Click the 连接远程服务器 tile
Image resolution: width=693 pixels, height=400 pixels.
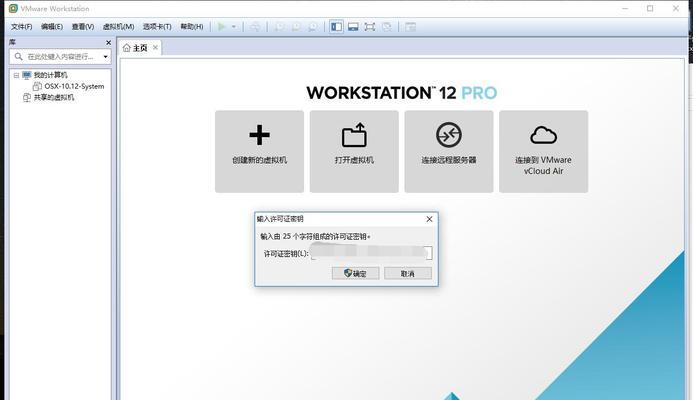[449, 152]
